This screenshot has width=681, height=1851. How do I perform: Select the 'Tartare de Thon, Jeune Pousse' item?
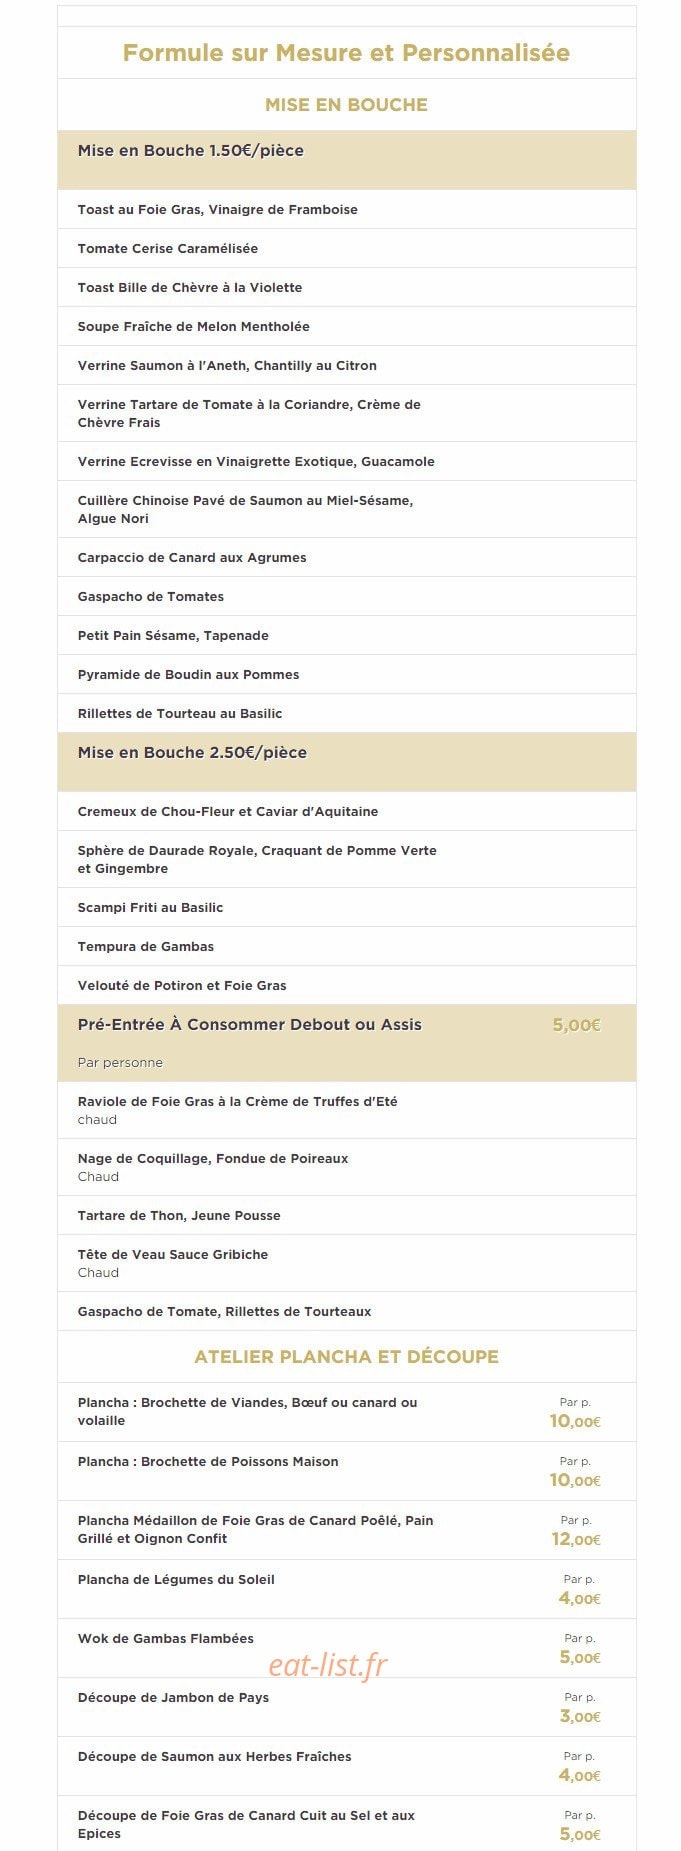[179, 1216]
